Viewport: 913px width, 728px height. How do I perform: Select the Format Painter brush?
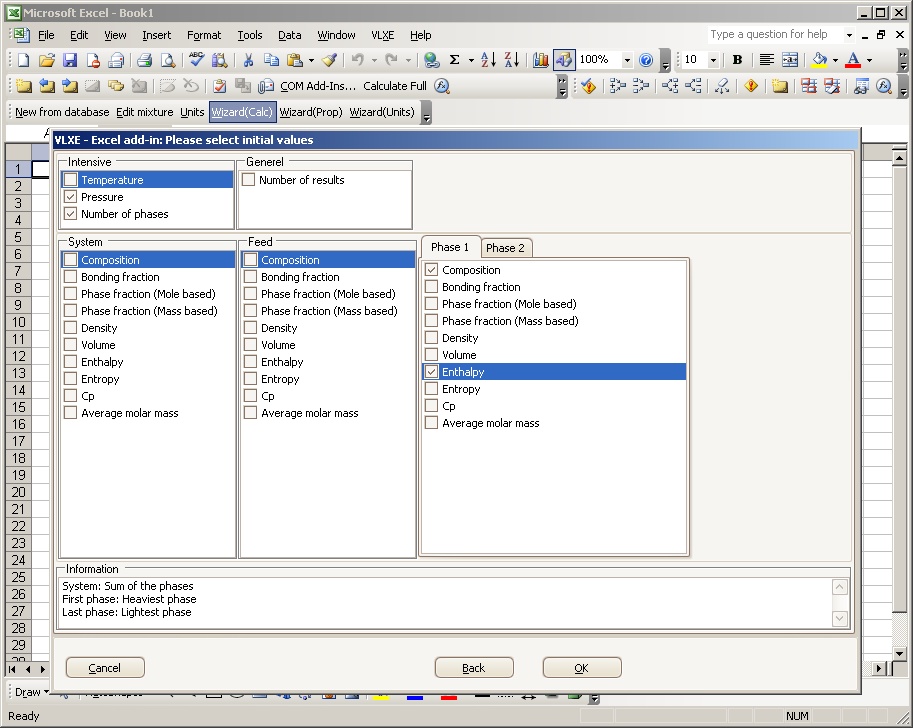pyautogui.click(x=330, y=59)
